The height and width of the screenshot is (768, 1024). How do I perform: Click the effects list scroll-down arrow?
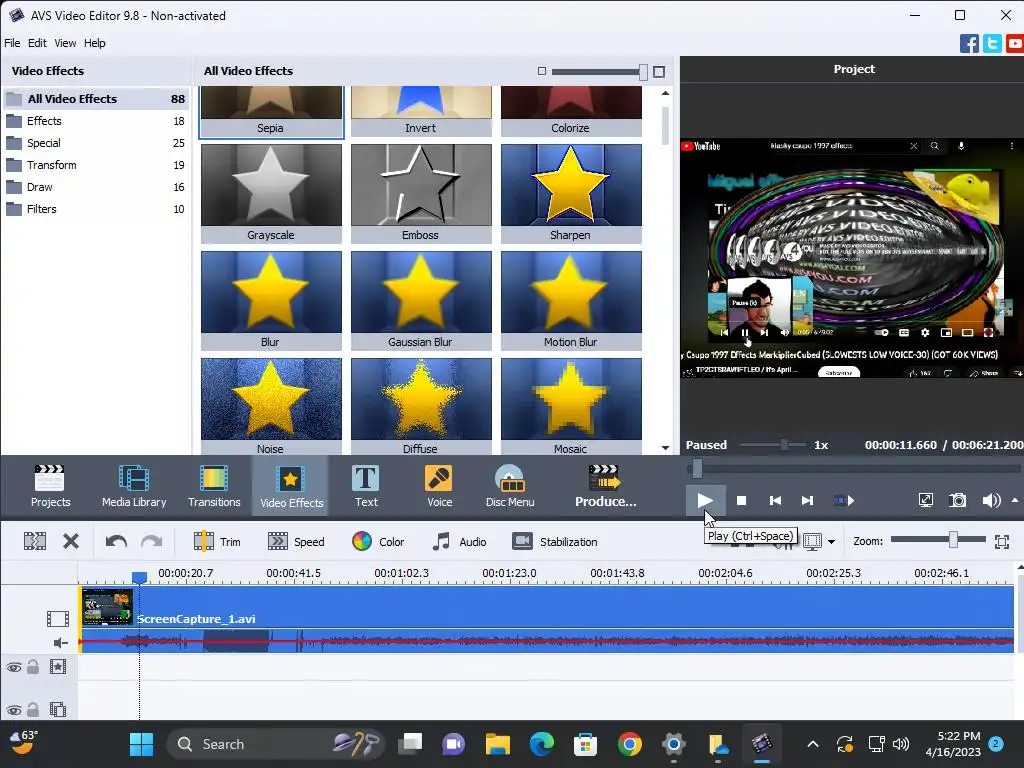(665, 448)
